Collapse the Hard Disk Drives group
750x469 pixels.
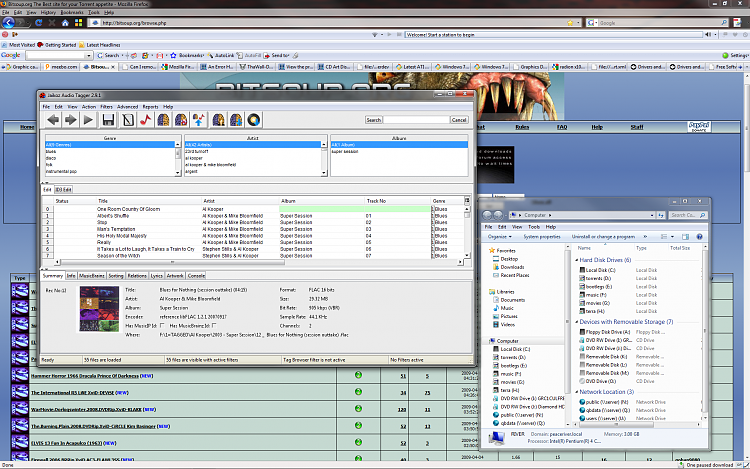click(576, 260)
